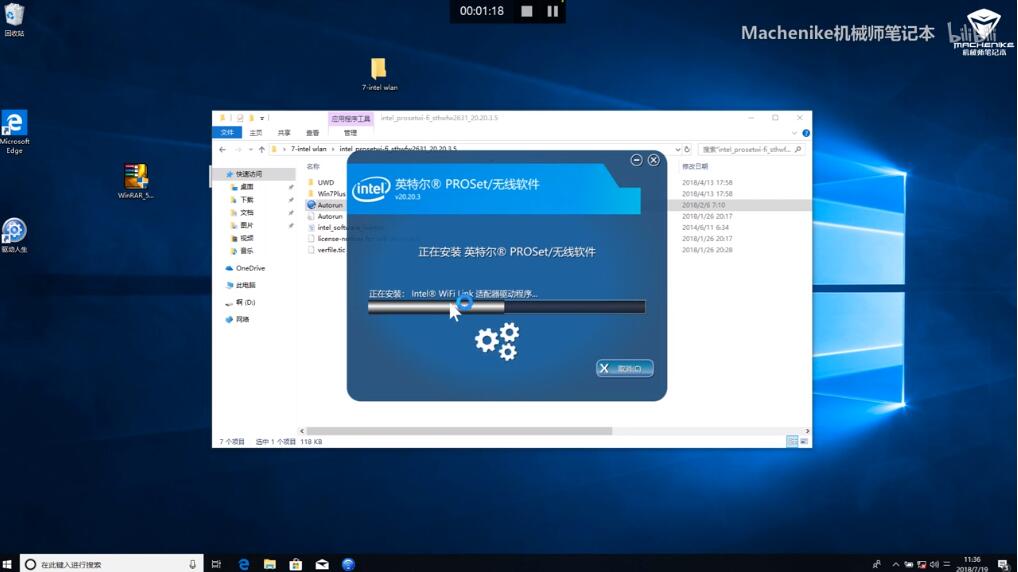
Task: Sort by the 修改日期 column header
Action: [695, 166]
